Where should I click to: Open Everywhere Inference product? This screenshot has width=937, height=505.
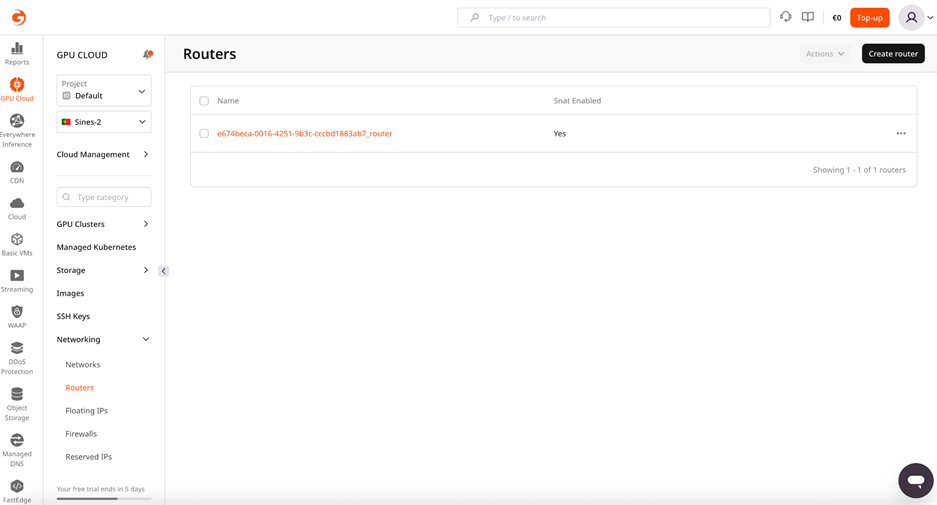[17, 130]
